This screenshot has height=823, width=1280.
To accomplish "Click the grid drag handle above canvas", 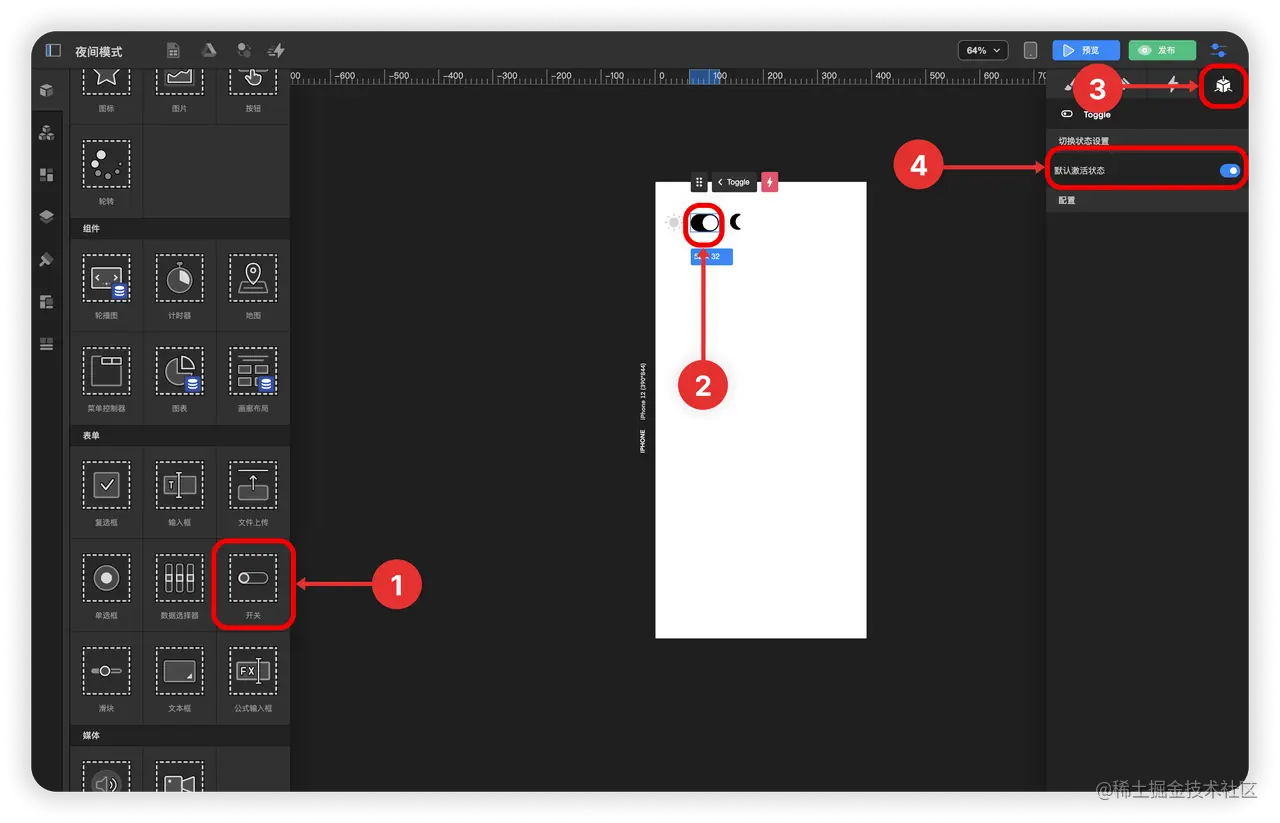I will click(700, 182).
